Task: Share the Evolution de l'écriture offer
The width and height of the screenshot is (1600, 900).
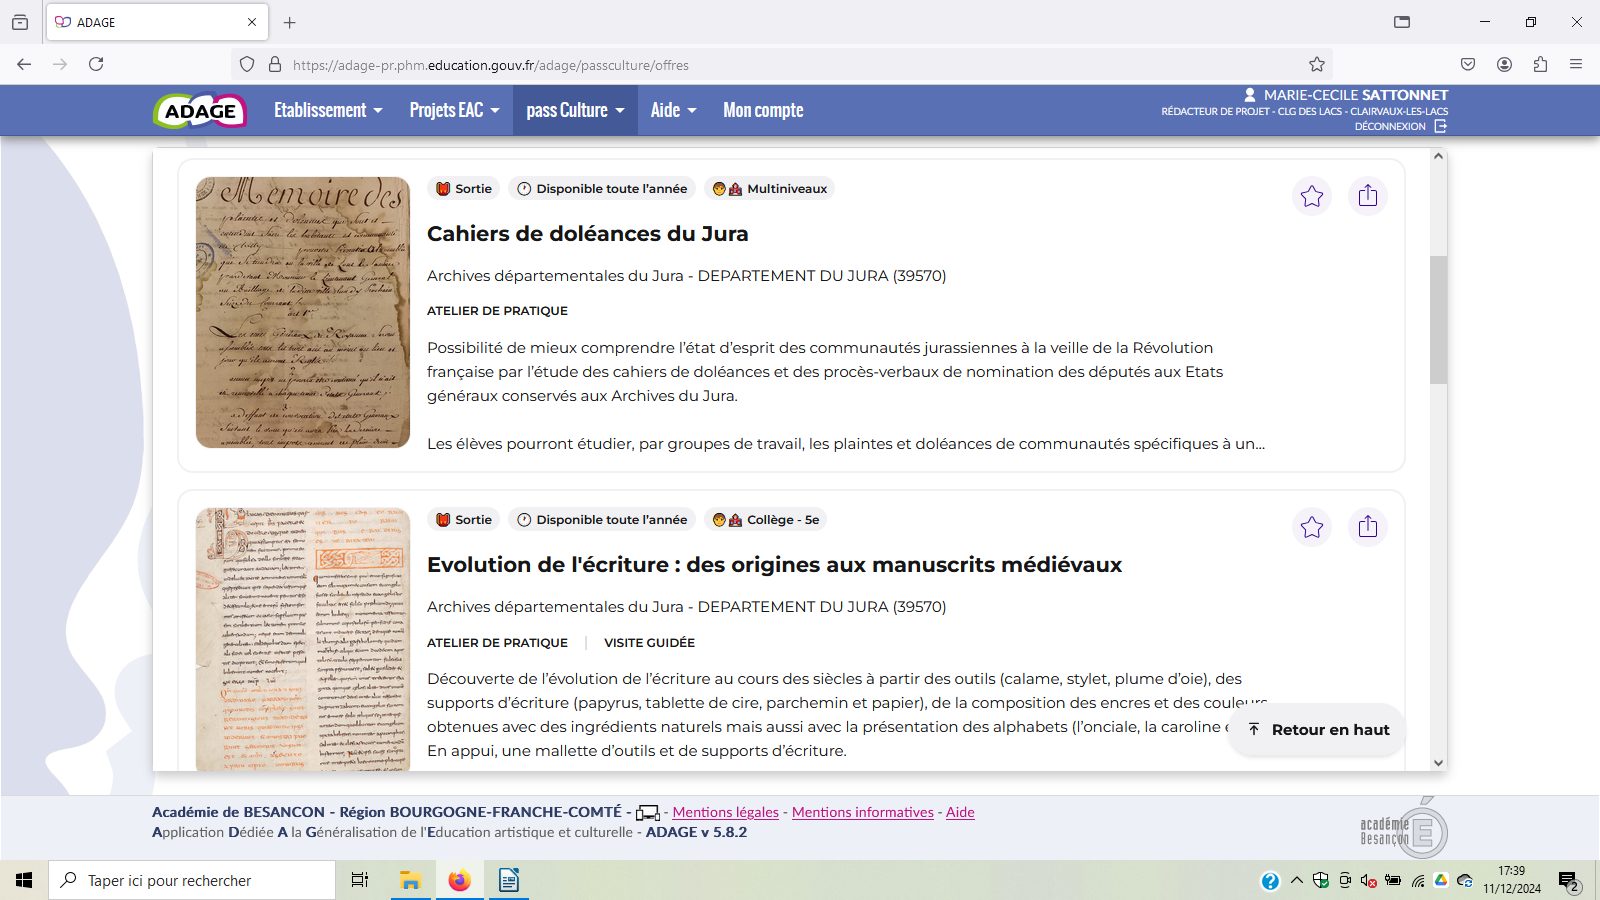Action: [1368, 527]
